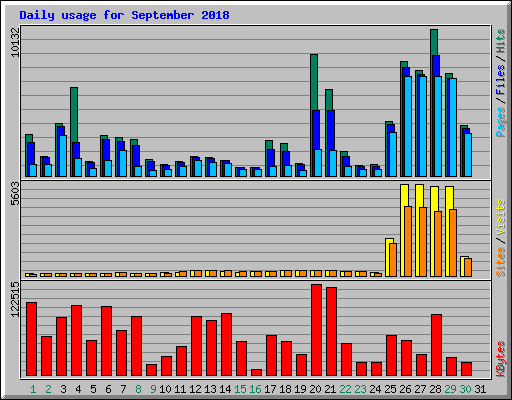512x400 pixels.
Task: Select day label 29 on x-axis
Action: pos(450,389)
